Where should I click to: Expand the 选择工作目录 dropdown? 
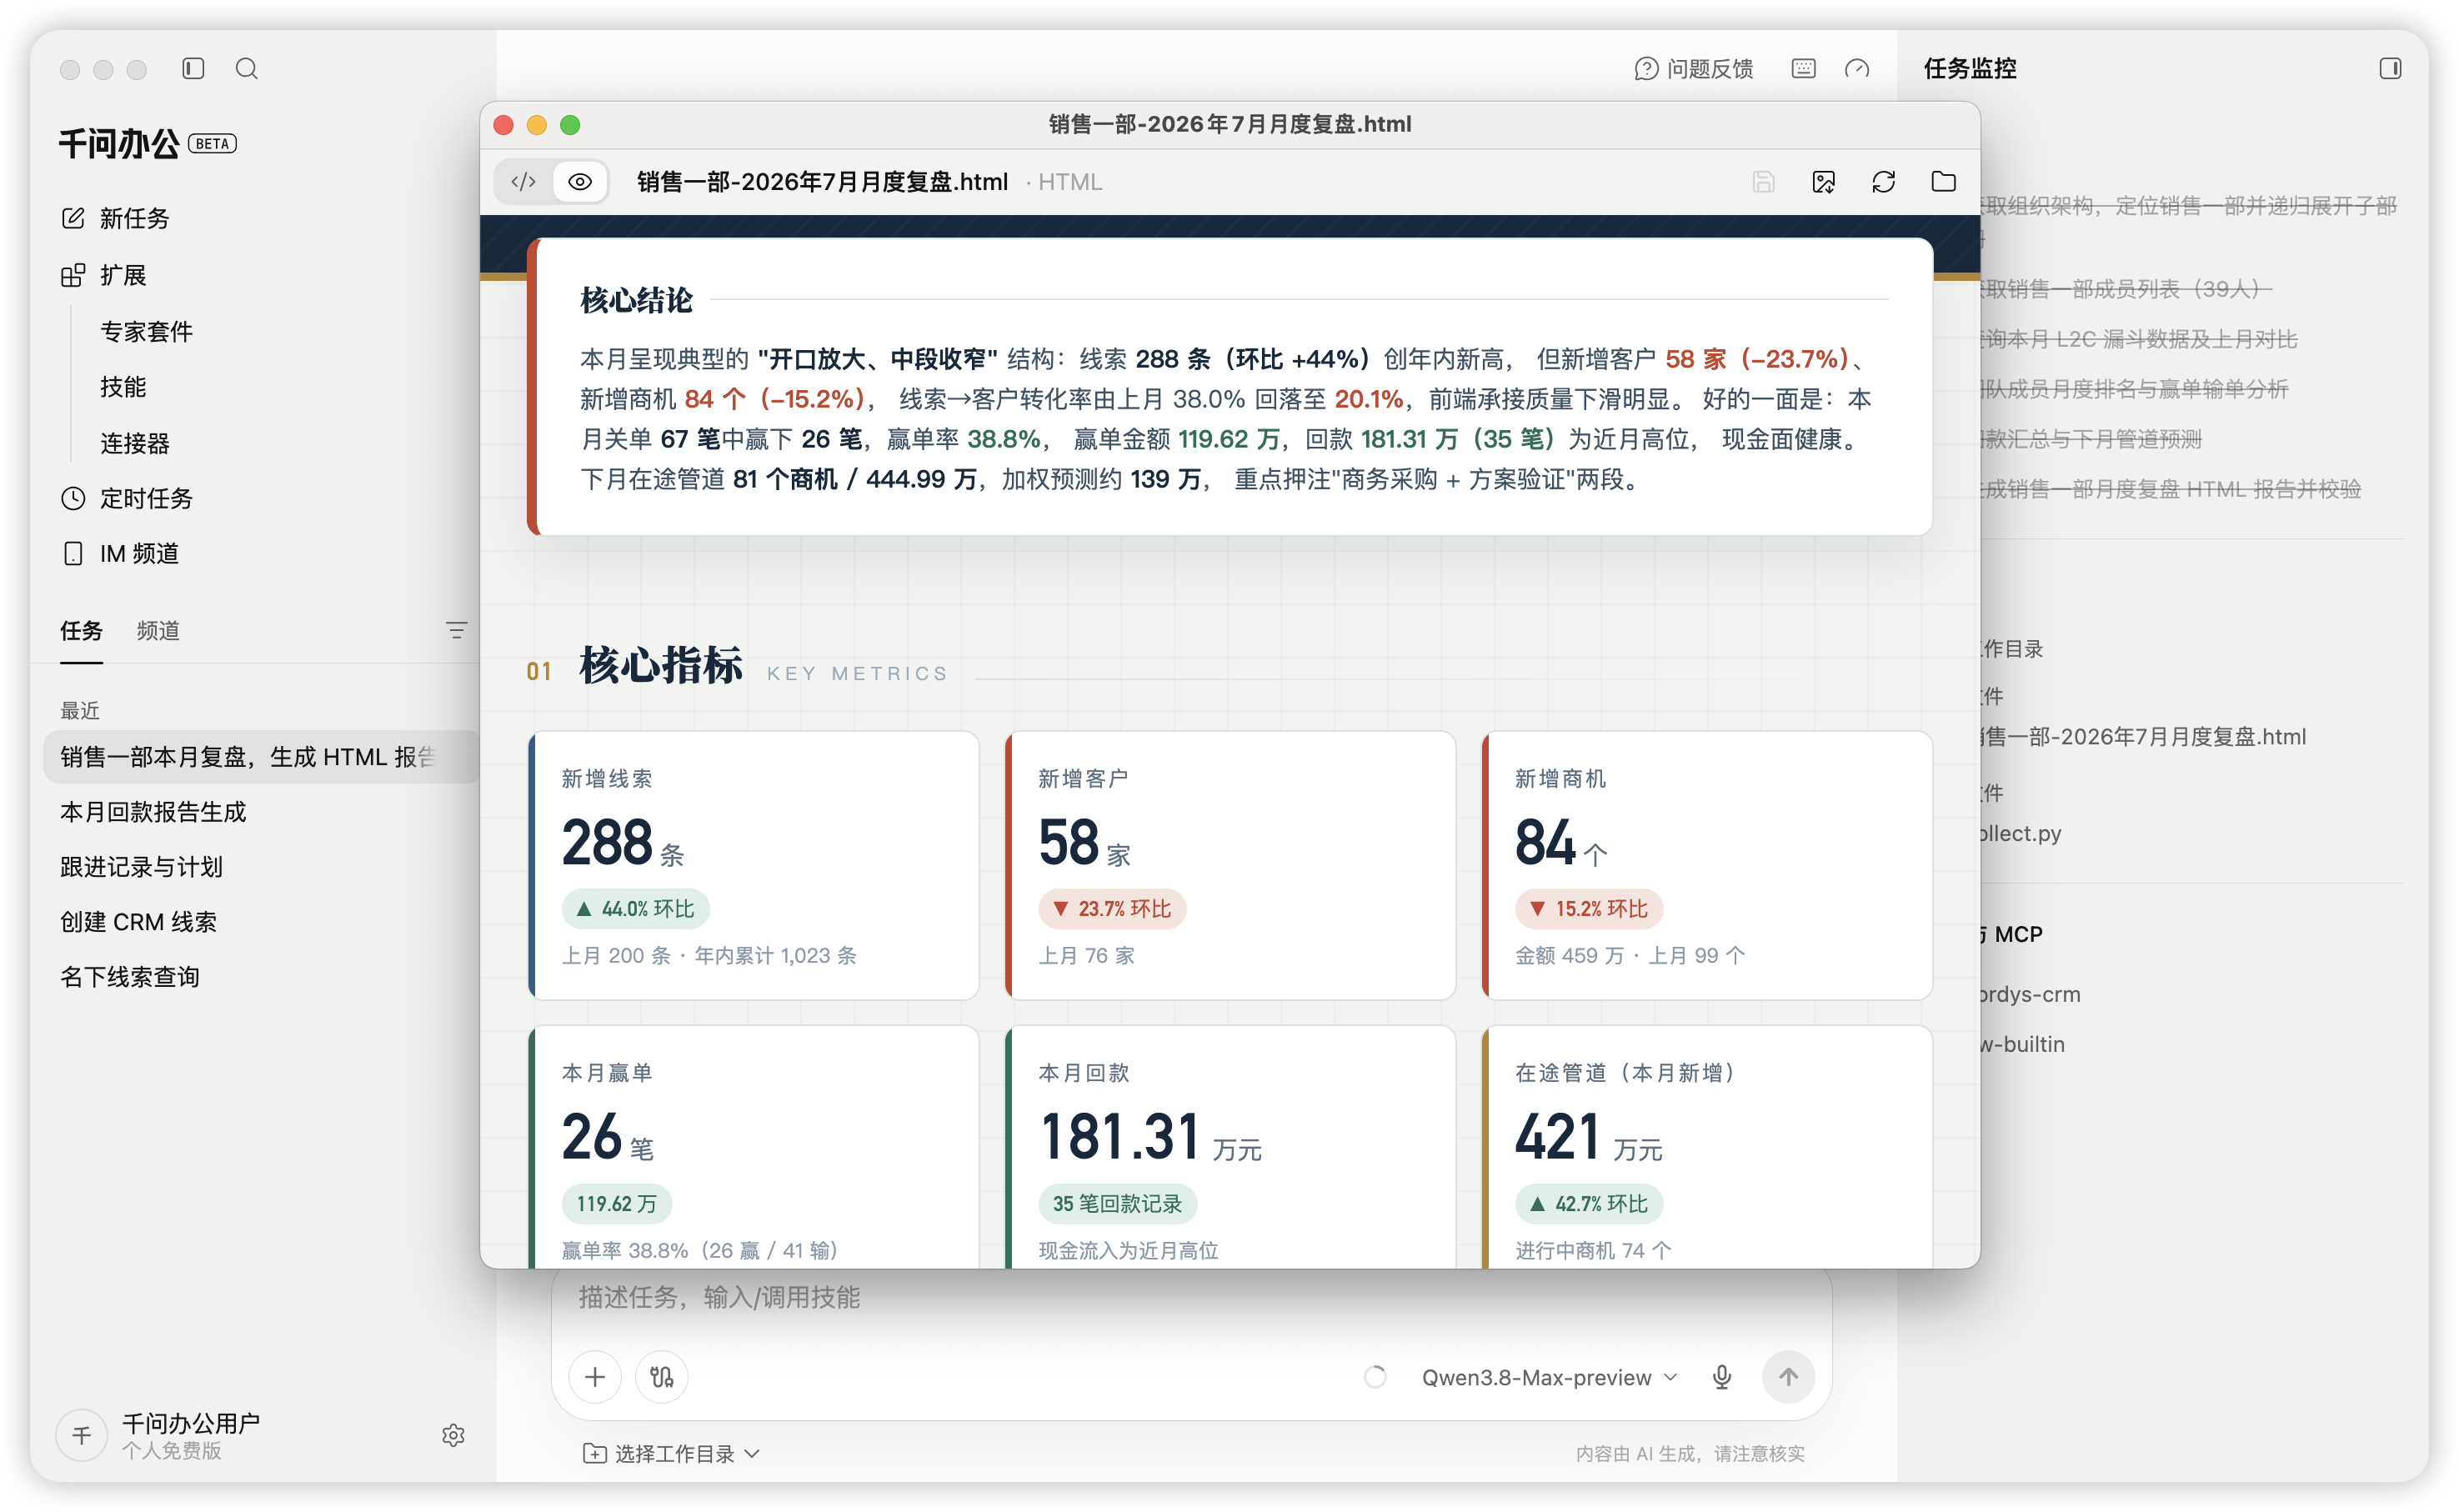pos(672,1453)
